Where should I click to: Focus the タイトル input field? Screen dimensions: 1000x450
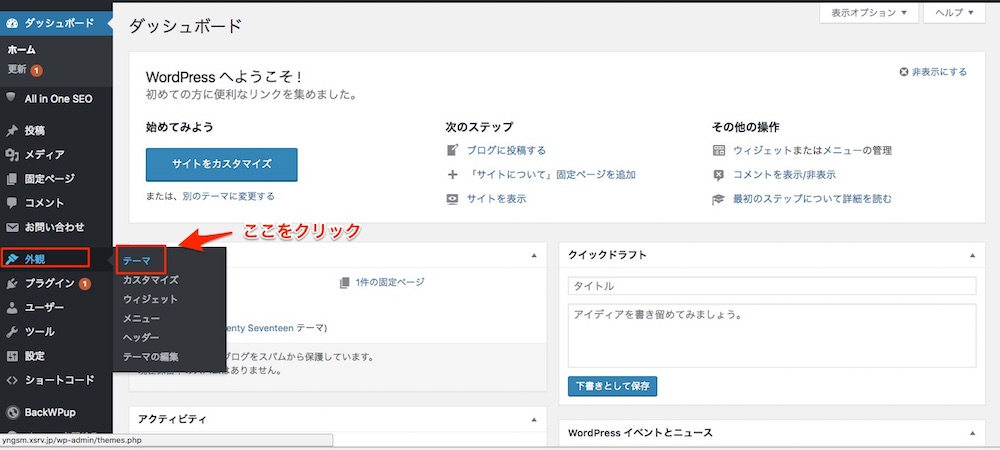[x=772, y=286]
